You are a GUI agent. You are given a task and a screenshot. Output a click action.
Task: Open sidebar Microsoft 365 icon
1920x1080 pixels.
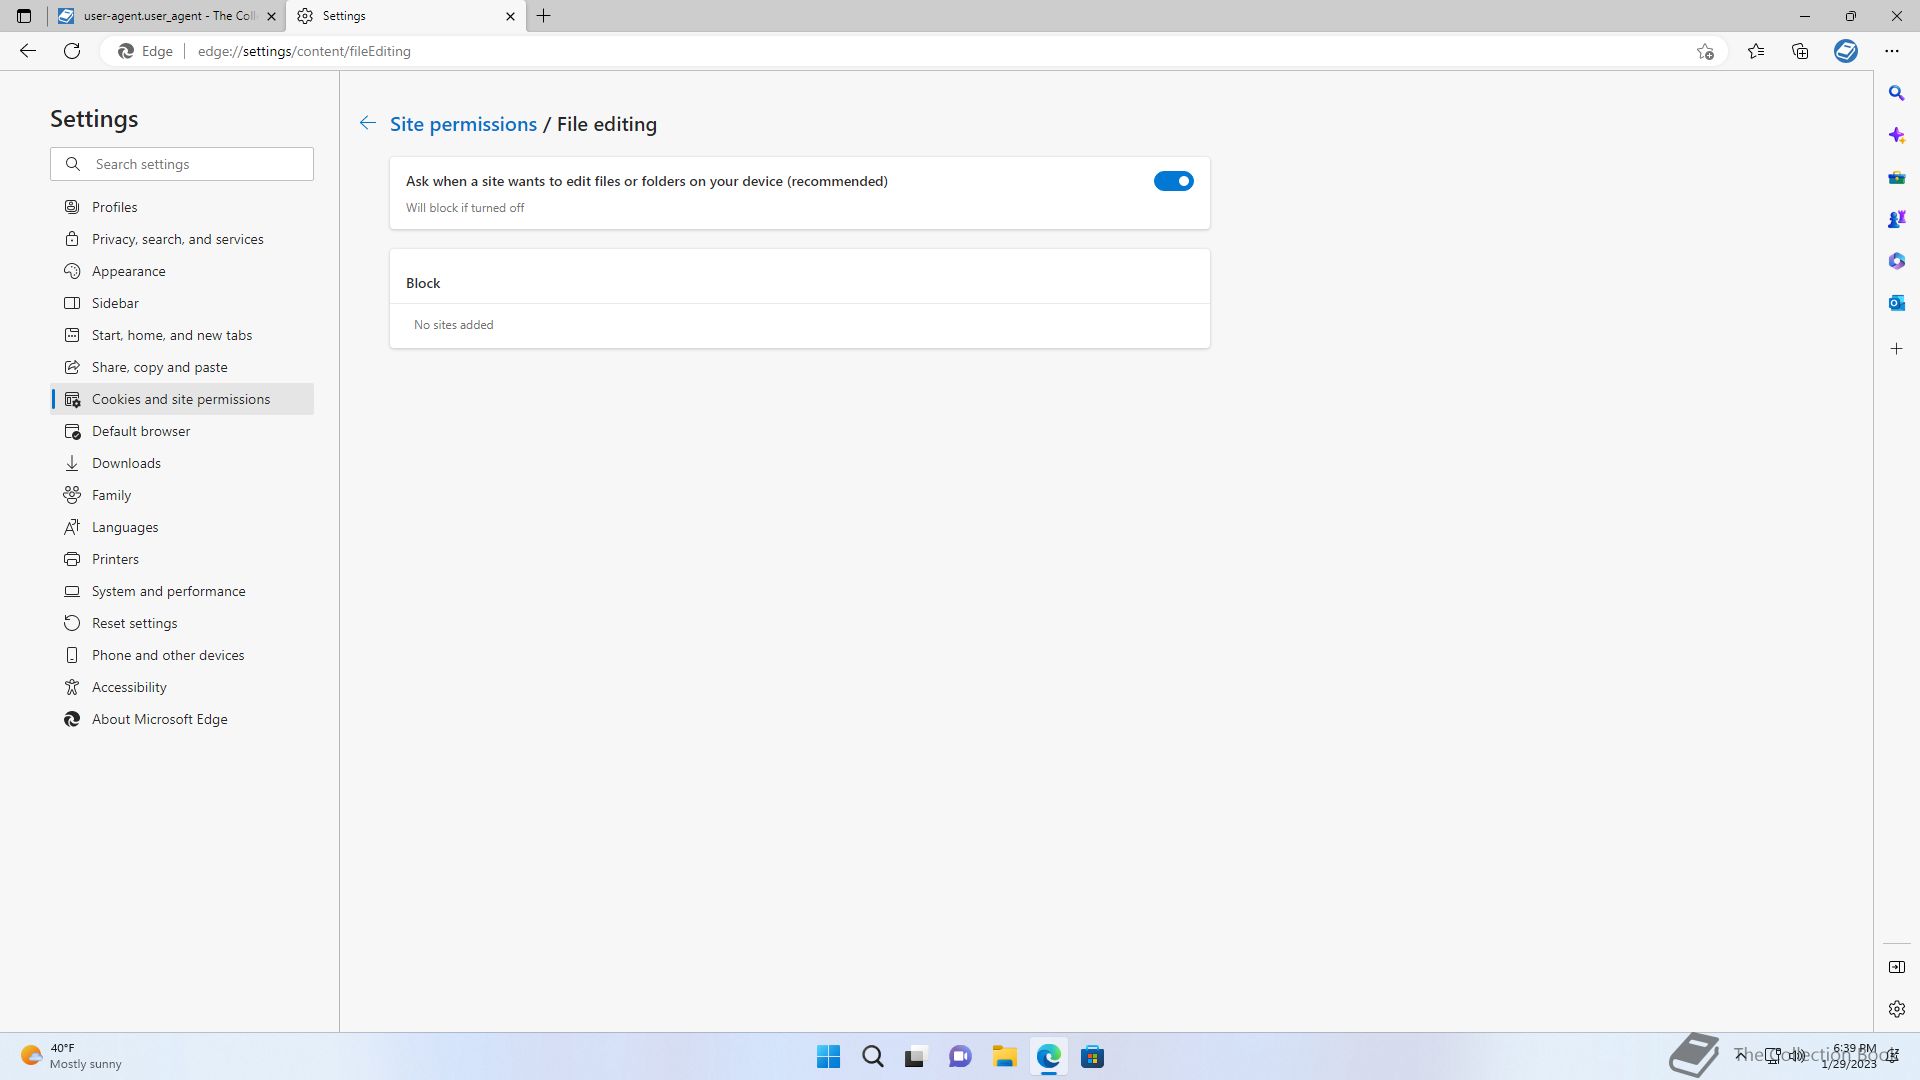tap(1896, 261)
